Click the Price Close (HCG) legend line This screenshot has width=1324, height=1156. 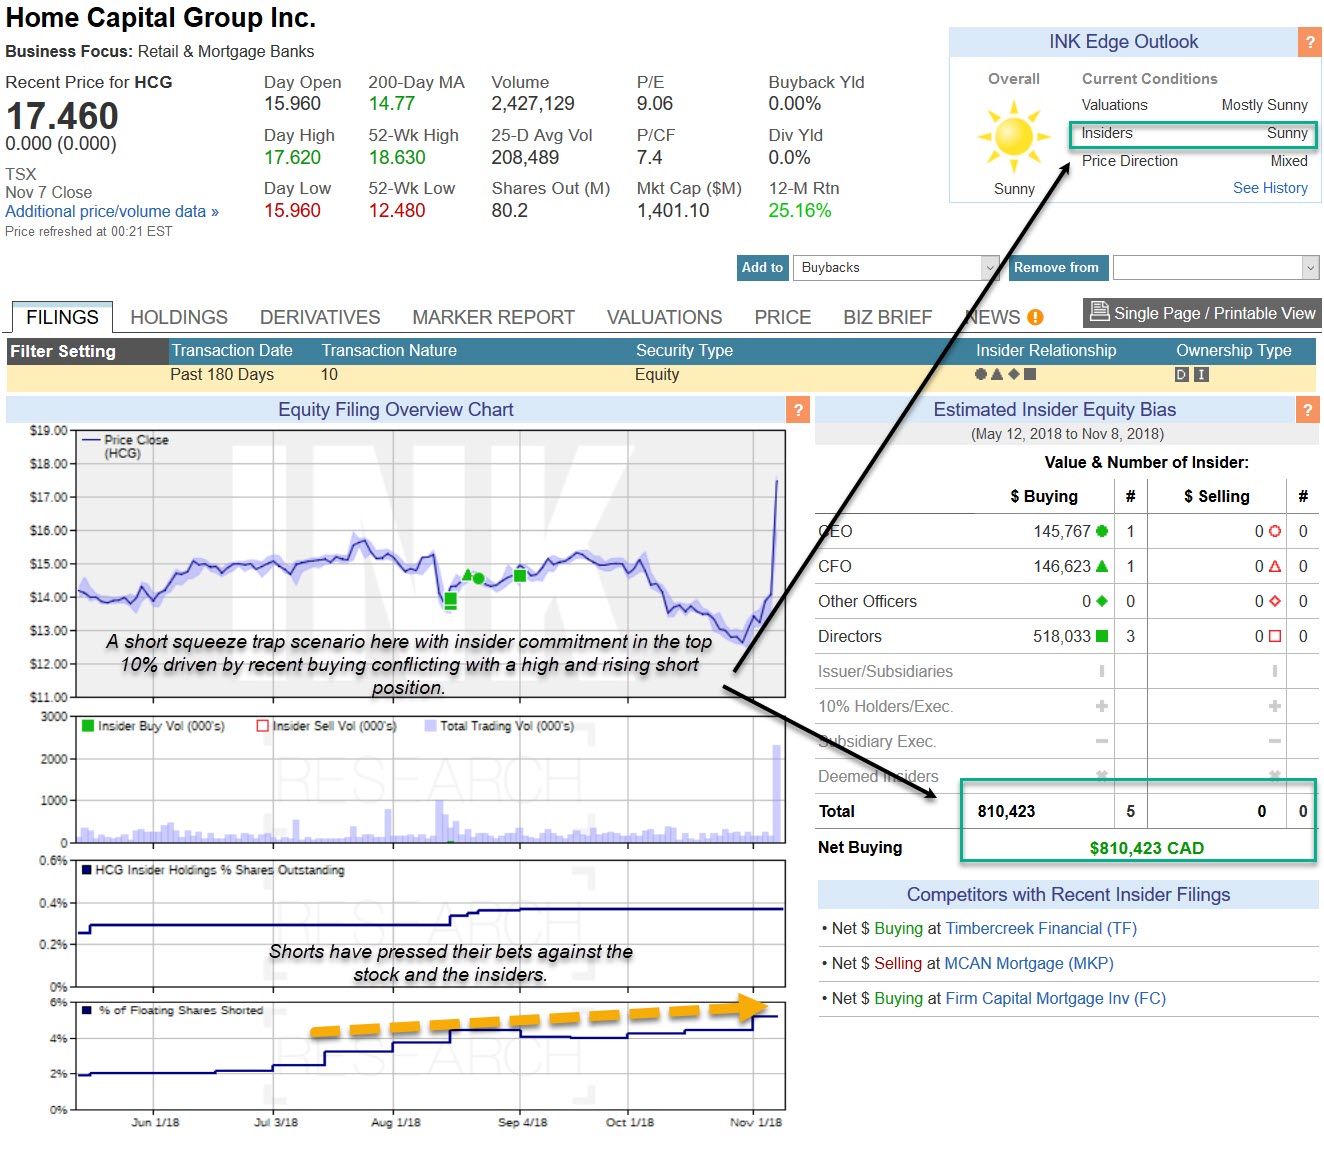[91, 440]
